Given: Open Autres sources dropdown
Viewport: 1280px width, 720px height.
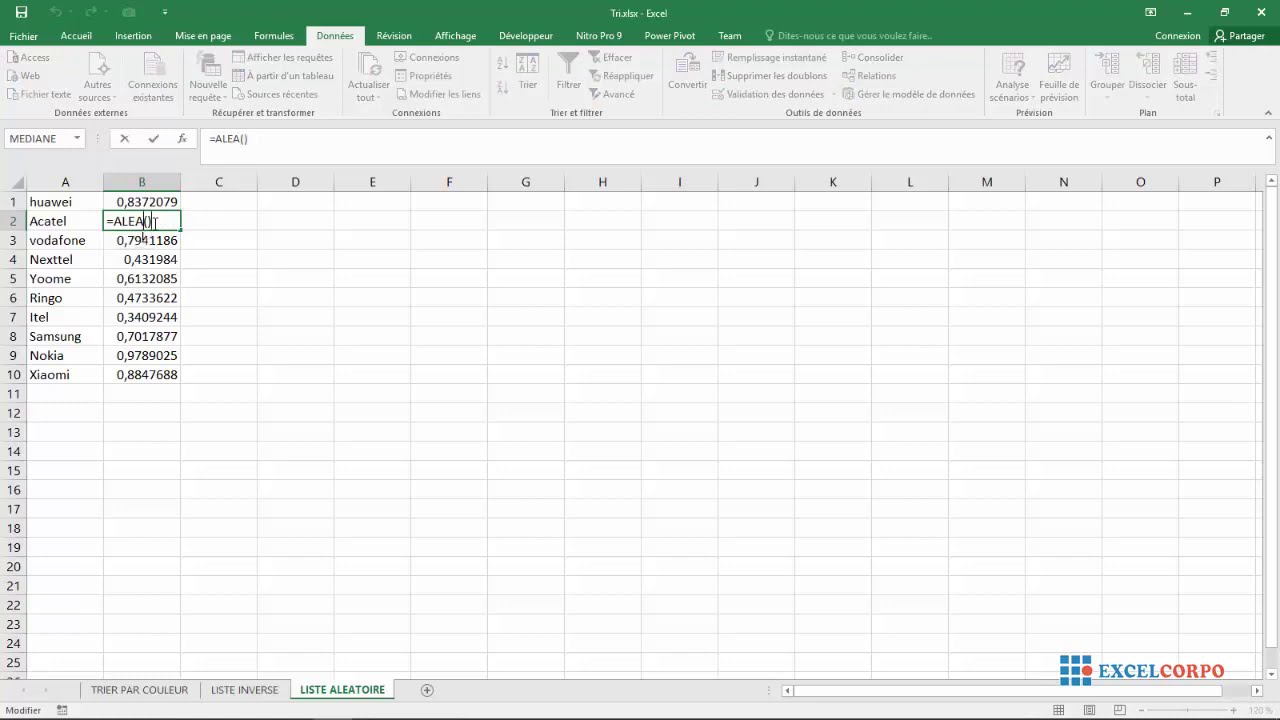Looking at the screenshot, I should [97, 77].
